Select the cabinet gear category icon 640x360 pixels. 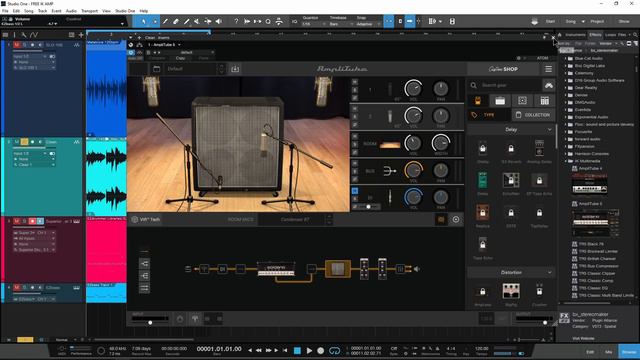coord(522,100)
